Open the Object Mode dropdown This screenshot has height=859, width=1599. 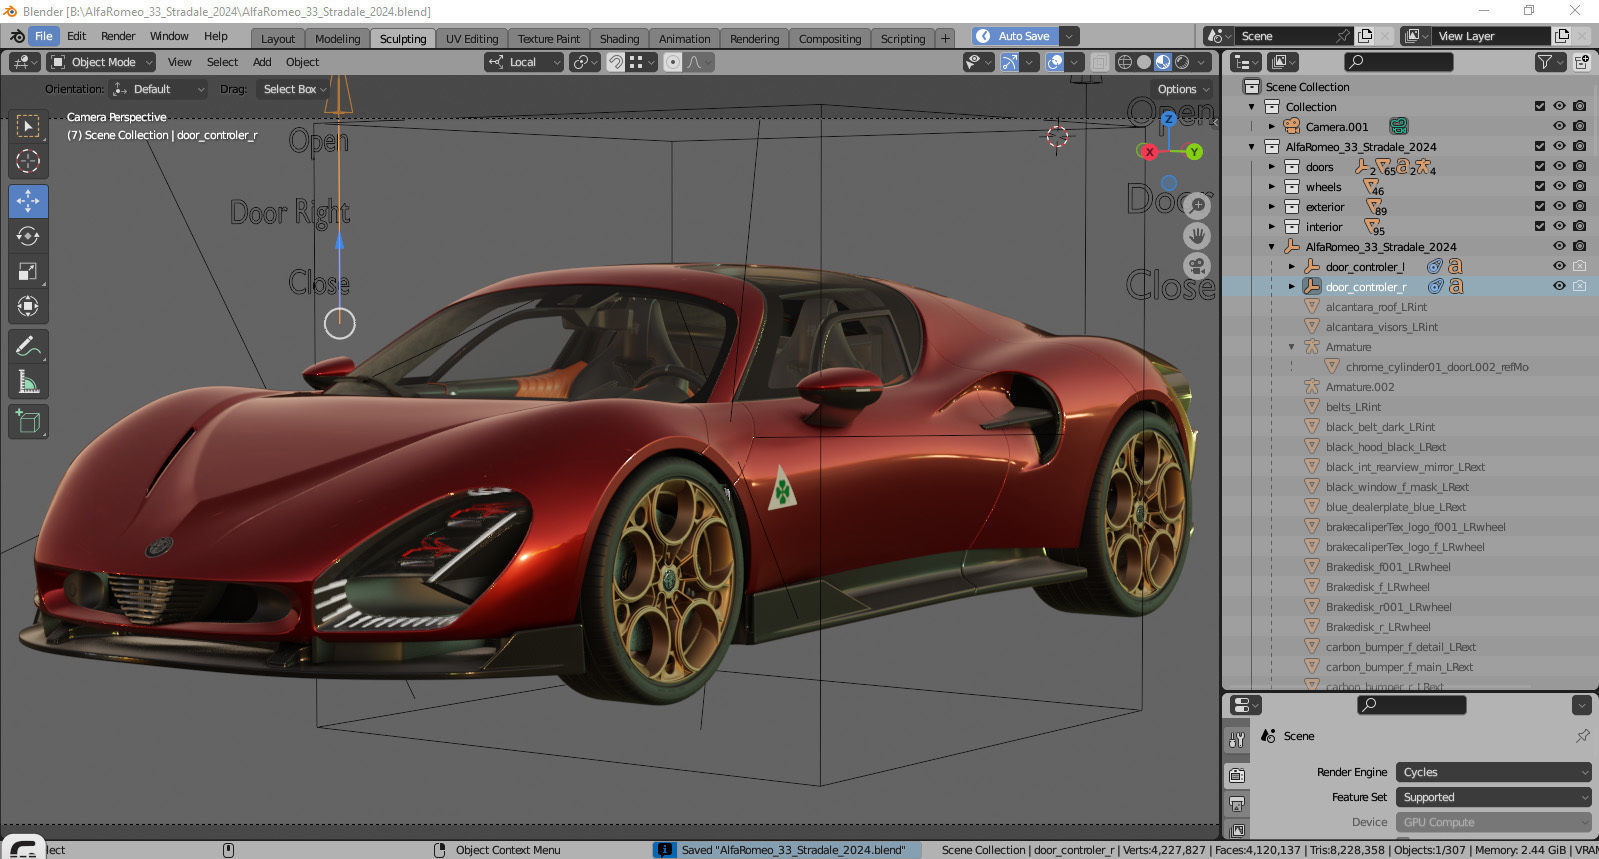pos(101,62)
